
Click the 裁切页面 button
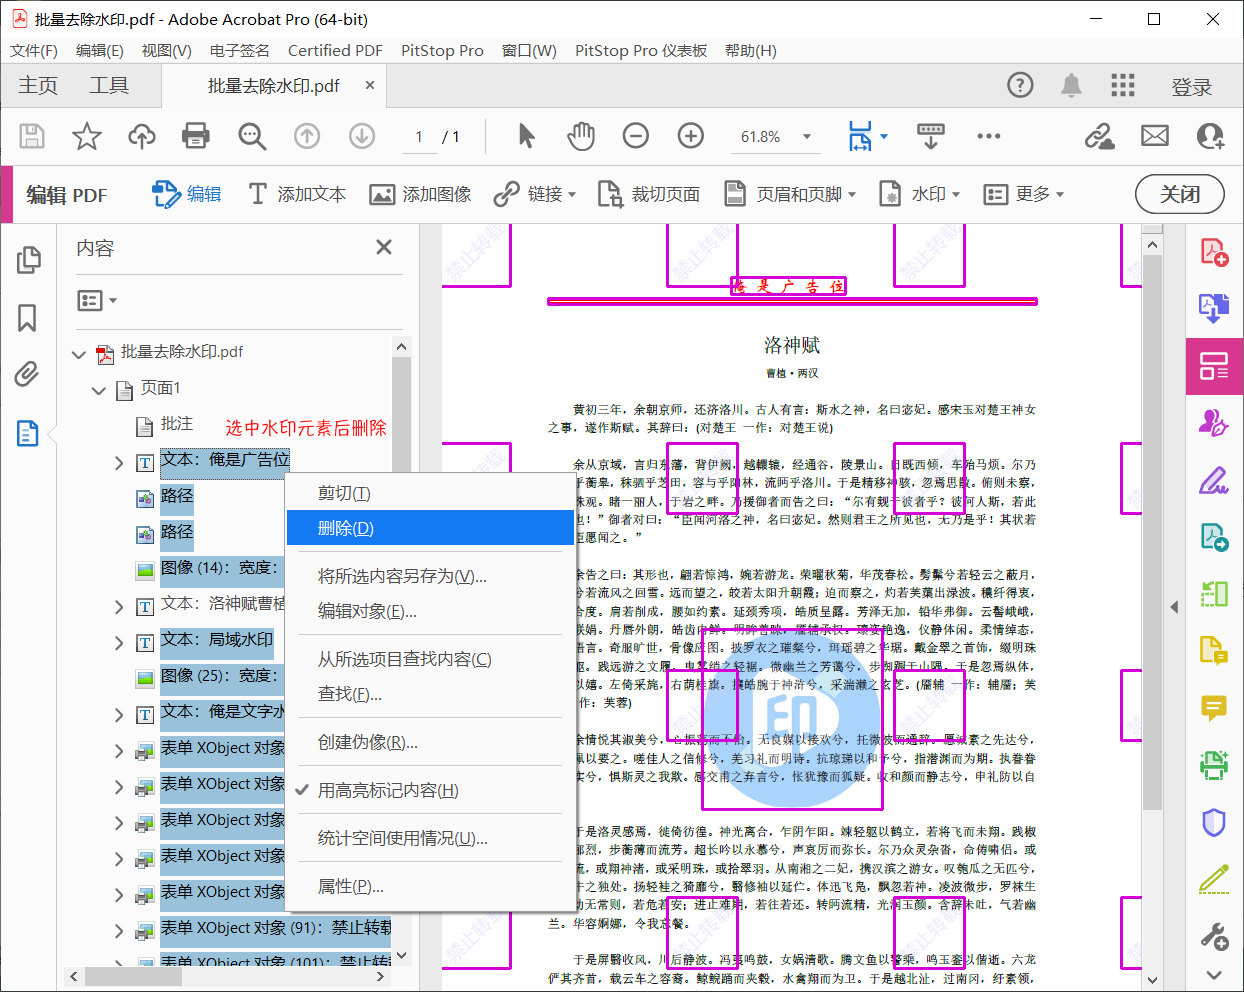[648, 194]
